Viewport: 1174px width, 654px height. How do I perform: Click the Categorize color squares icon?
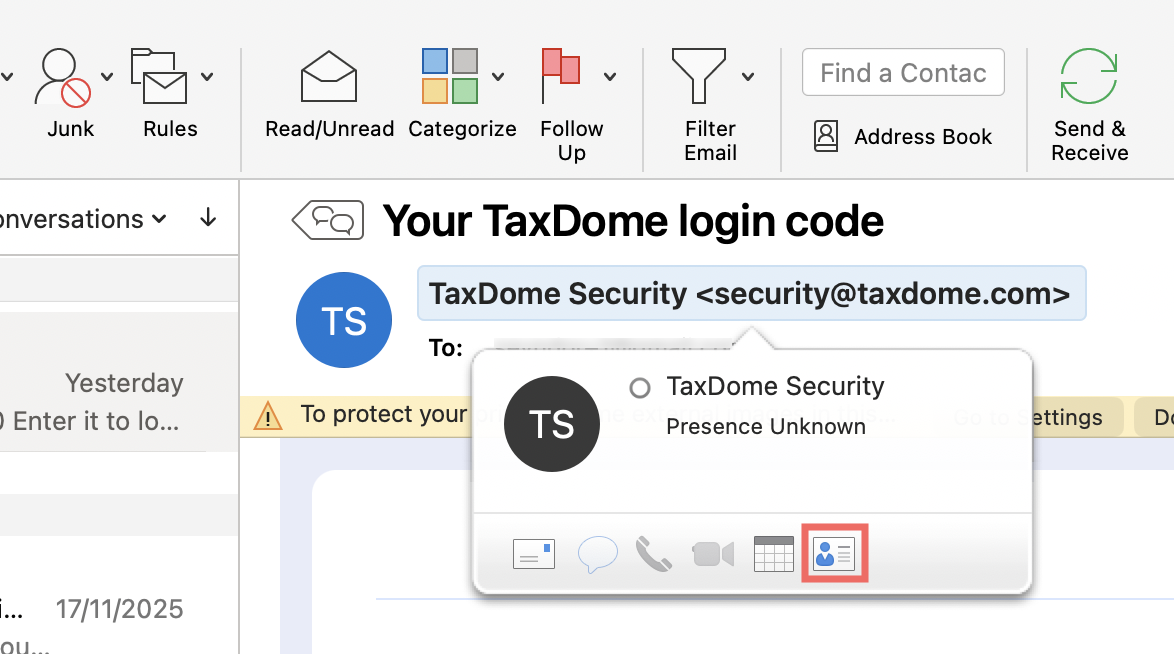pyautogui.click(x=449, y=78)
